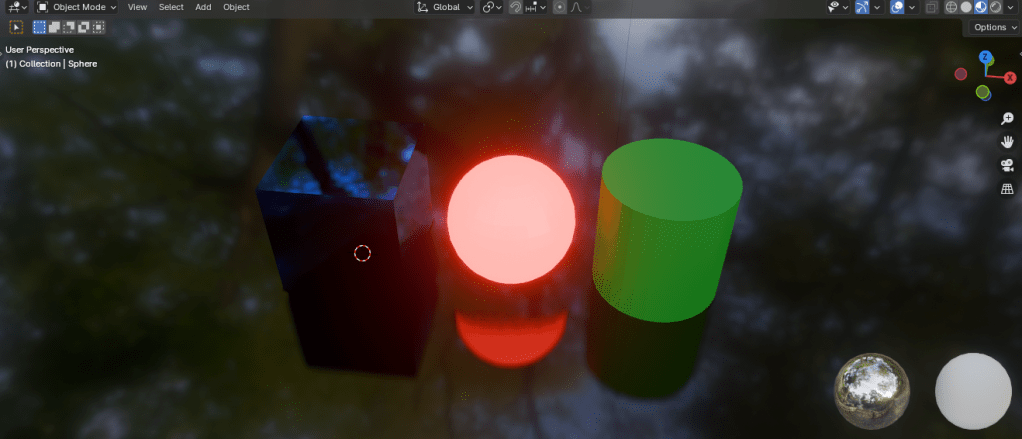Toggle proportional editing button
Screen dimensions: 1022x439
pyautogui.click(x=560, y=7)
